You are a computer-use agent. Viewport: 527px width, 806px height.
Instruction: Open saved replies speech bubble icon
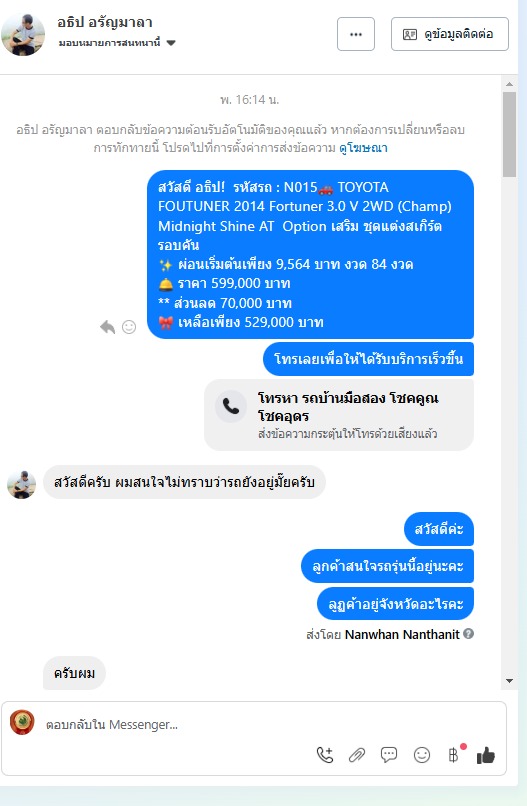coord(389,755)
